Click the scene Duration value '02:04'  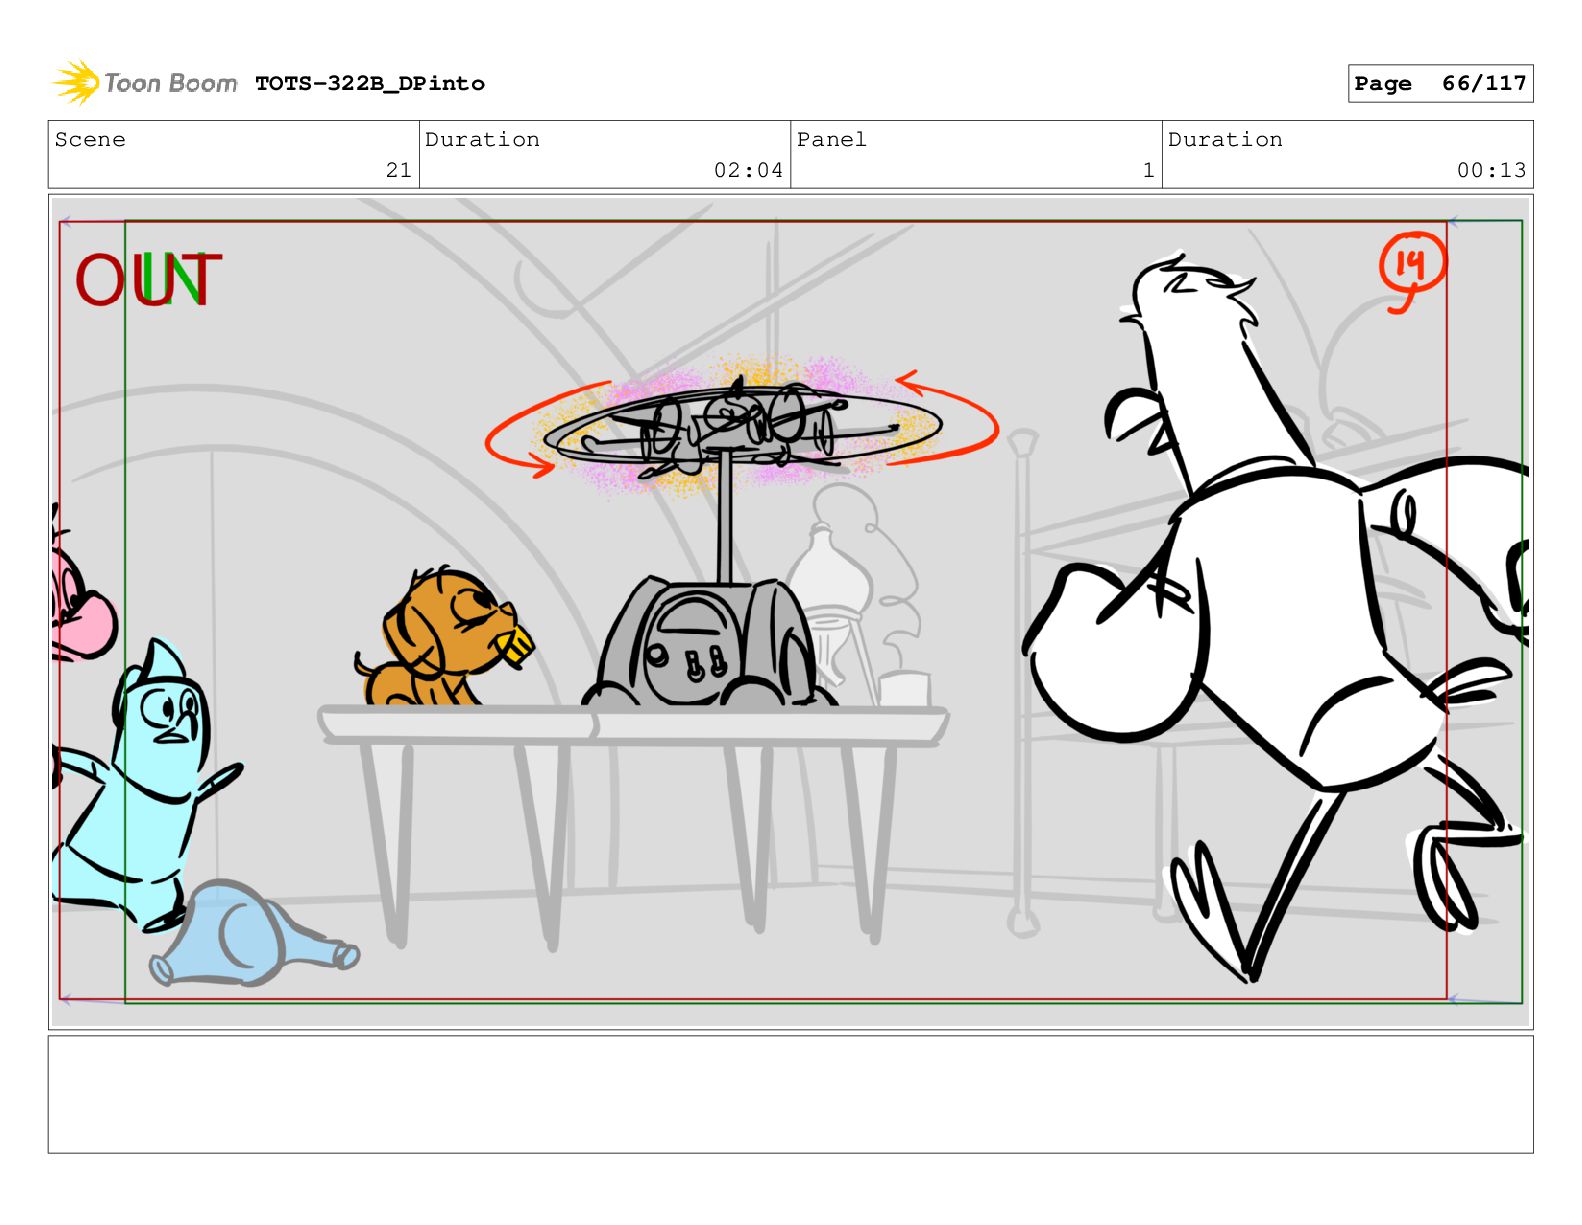click(748, 170)
